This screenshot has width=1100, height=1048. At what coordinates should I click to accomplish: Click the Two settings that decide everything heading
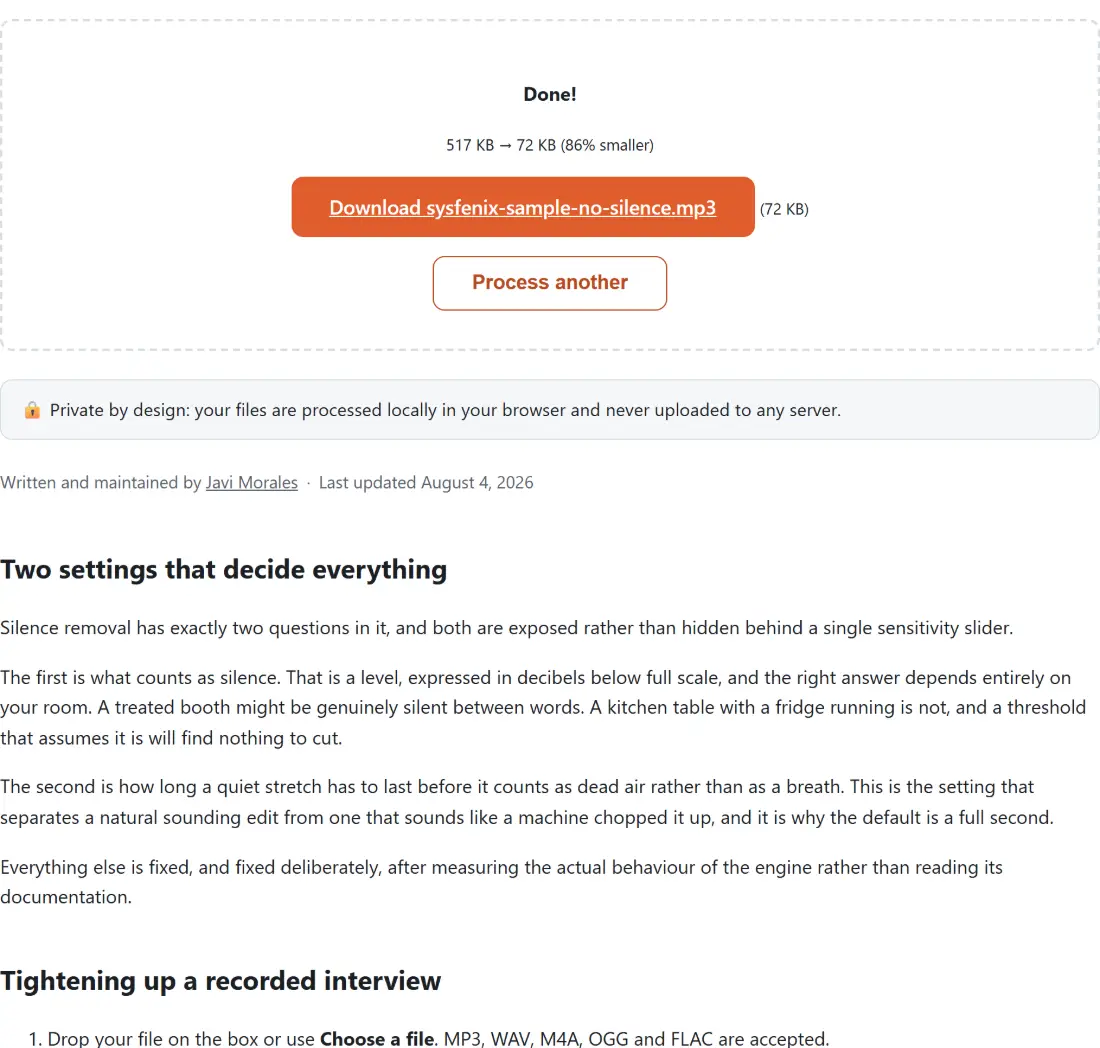[x=223, y=570]
